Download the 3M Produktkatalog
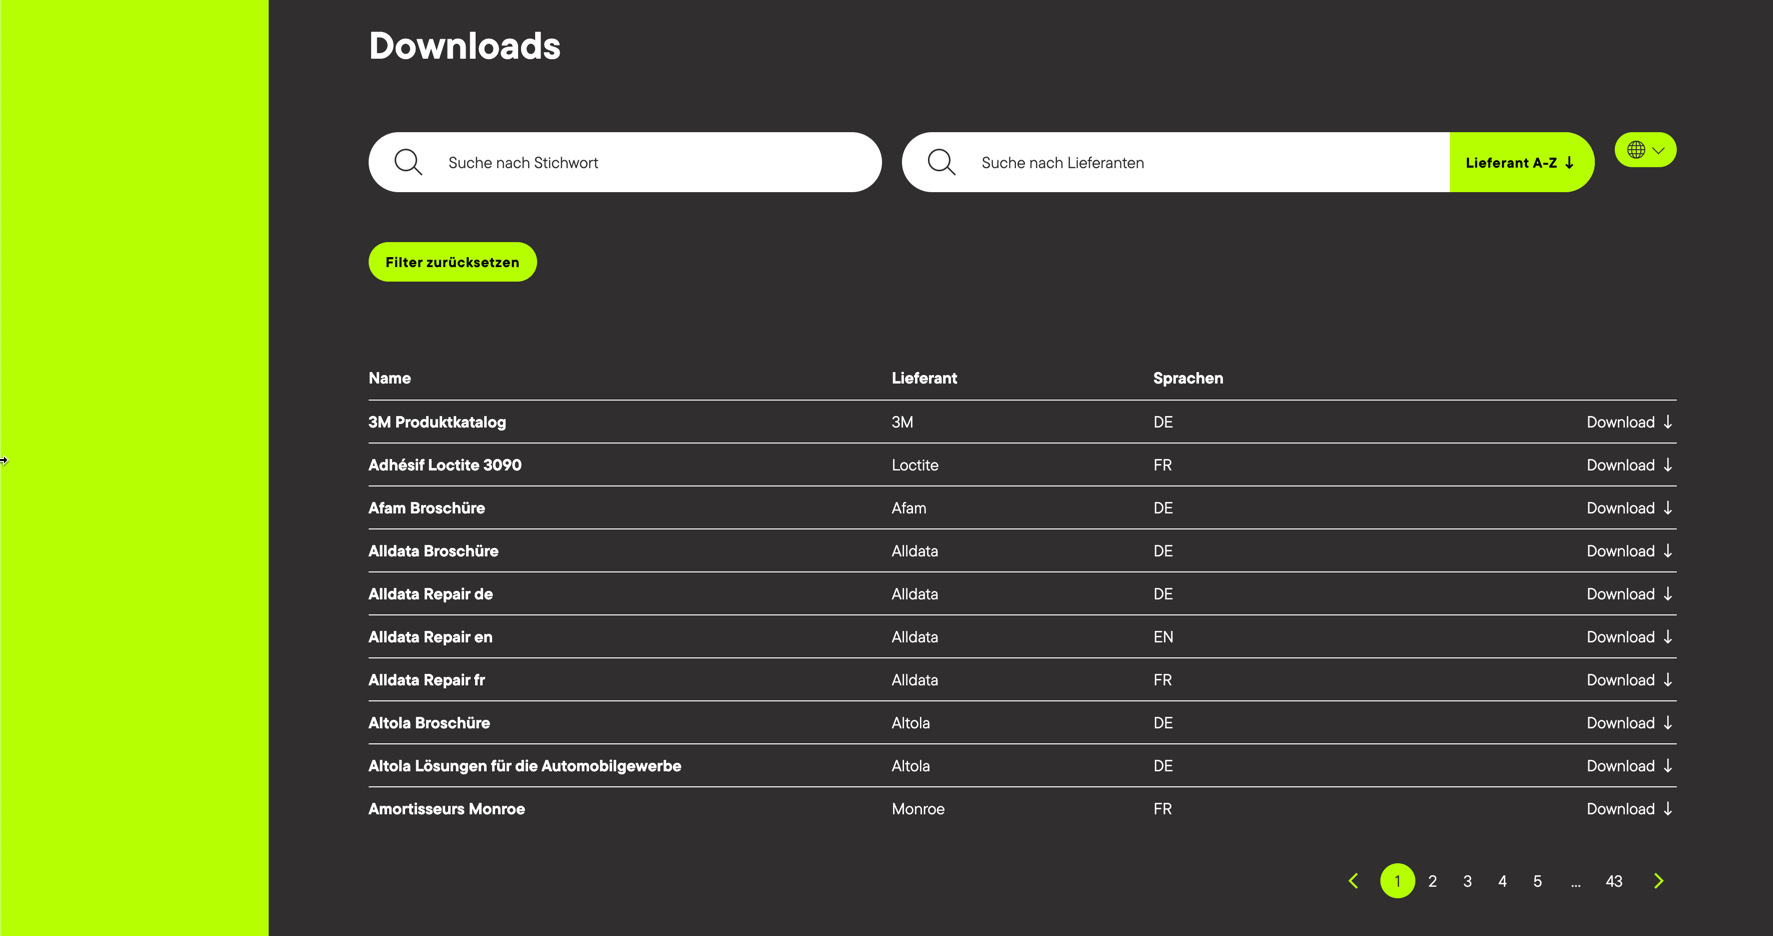 [1629, 422]
